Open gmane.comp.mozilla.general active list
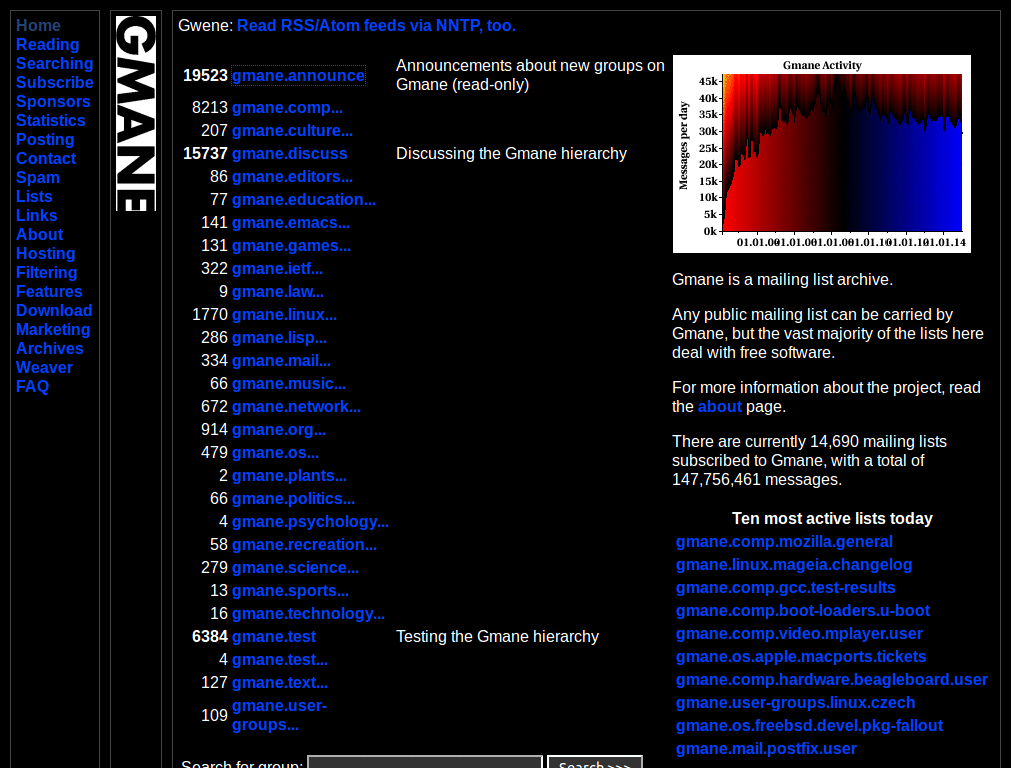The width and height of the screenshot is (1024, 768). (784, 542)
